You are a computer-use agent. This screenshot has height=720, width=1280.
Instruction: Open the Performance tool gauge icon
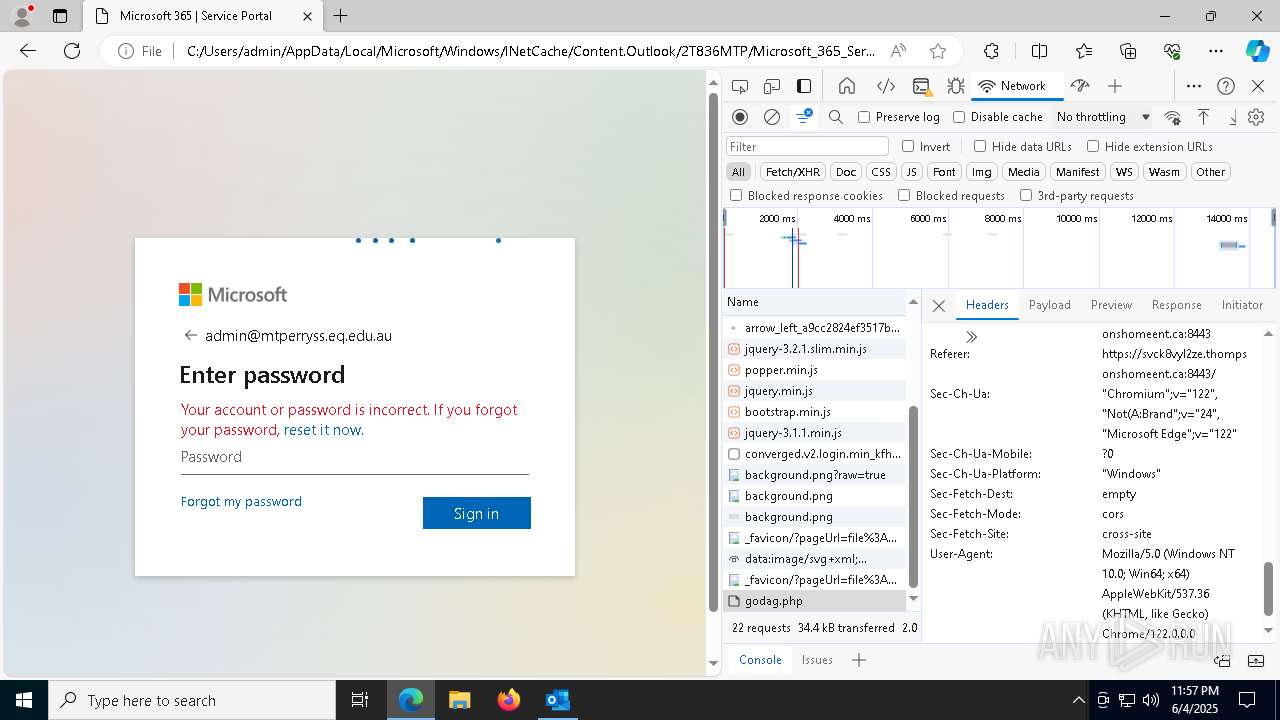(1079, 86)
